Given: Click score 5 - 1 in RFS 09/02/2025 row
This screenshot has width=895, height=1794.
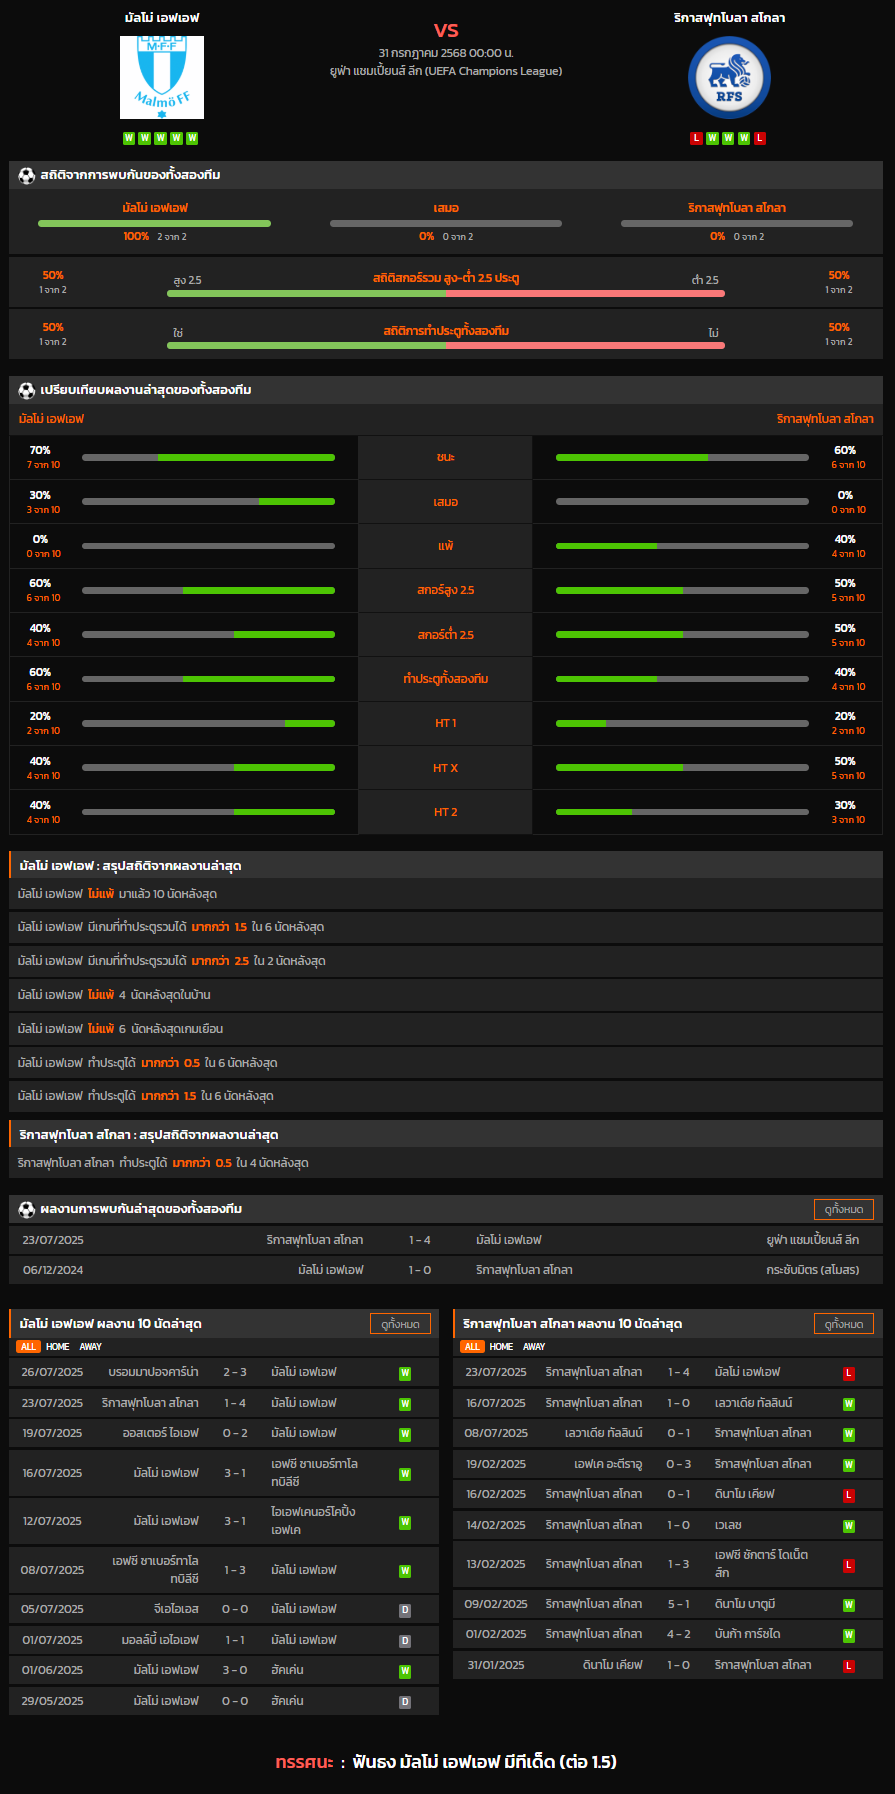Looking at the screenshot, I should click(x=679, y=1604).
